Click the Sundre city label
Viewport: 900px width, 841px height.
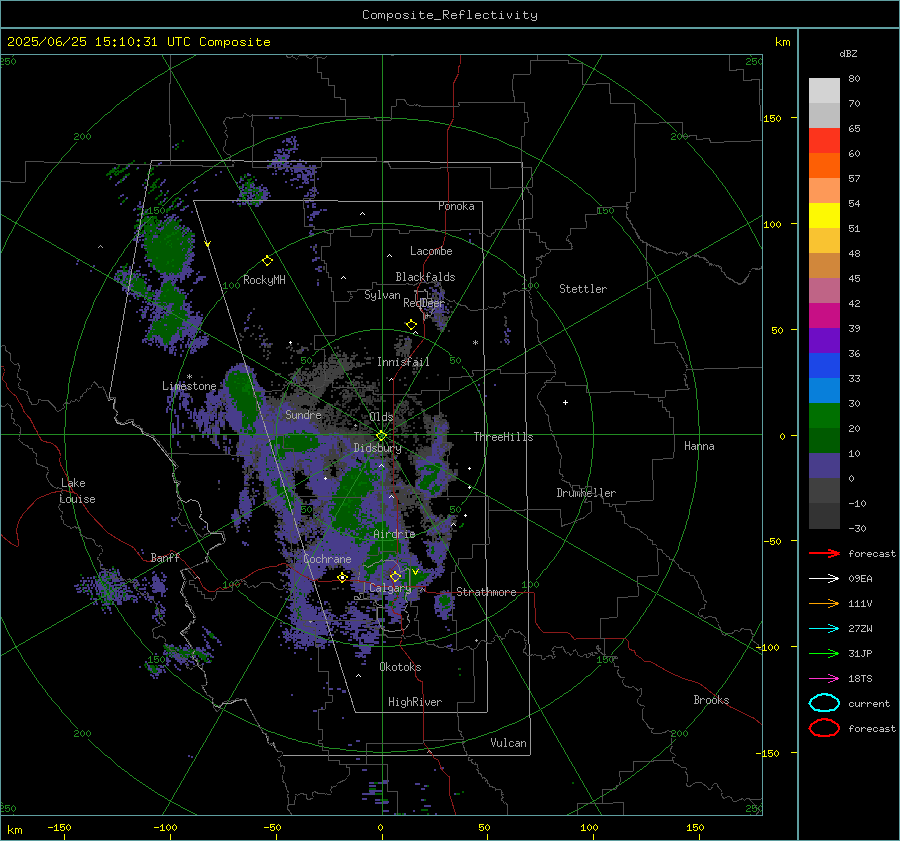(x=303, y=414)
